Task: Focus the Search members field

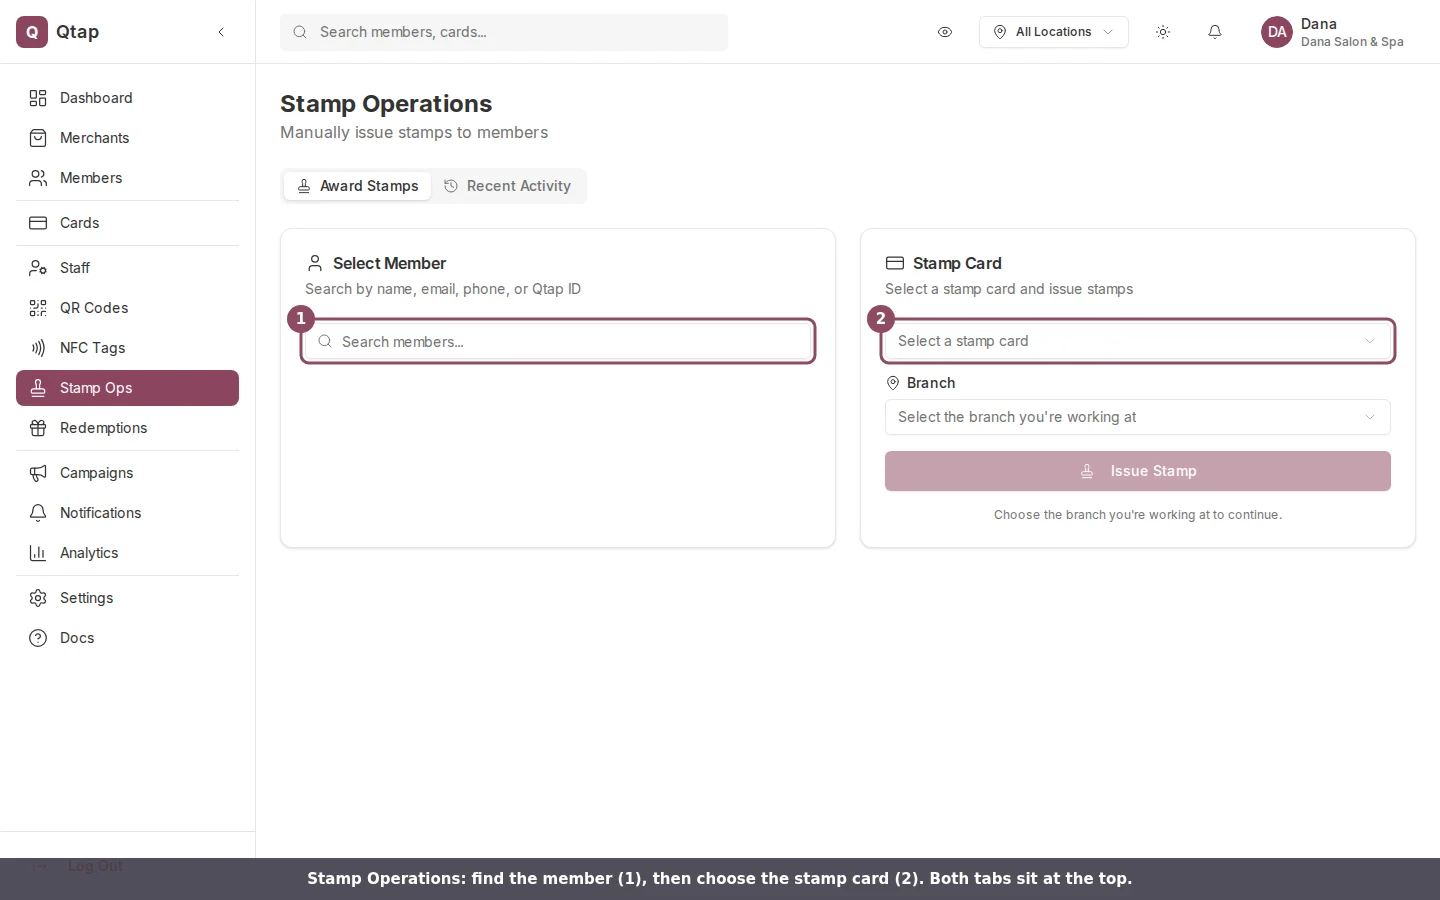Action: pos(558,342)
